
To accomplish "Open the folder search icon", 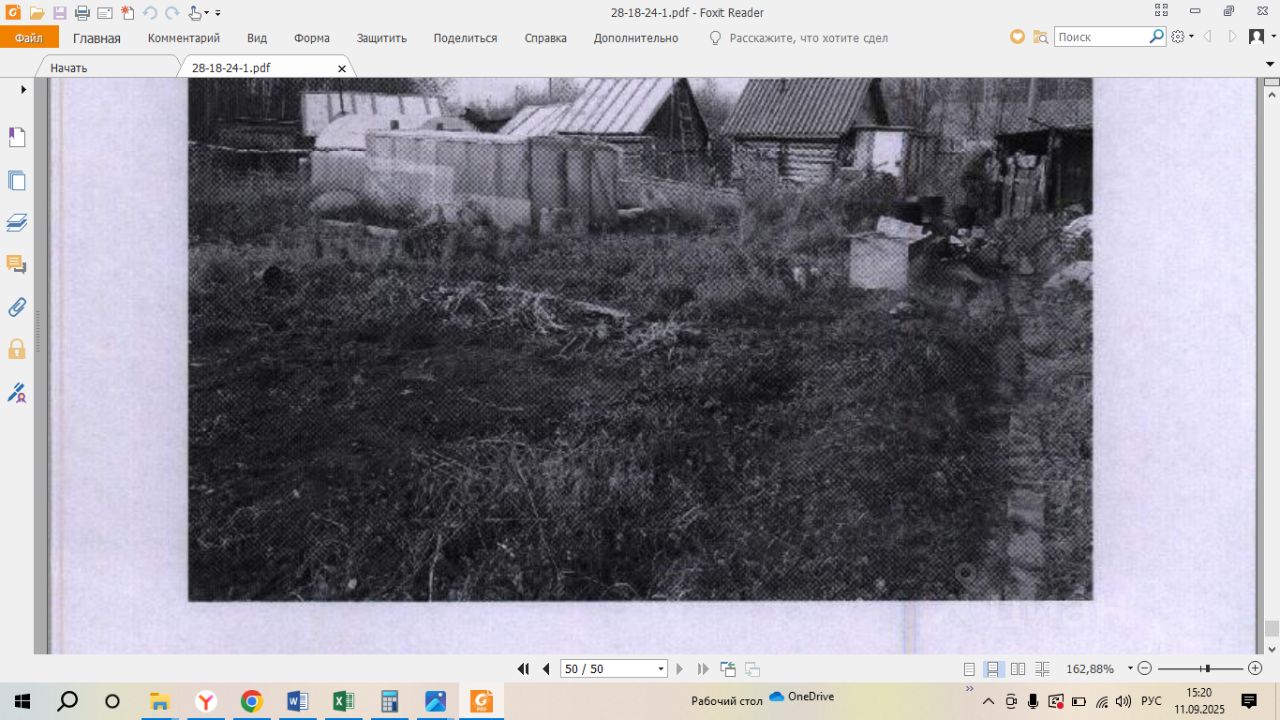I will (x=1040, y=37).
